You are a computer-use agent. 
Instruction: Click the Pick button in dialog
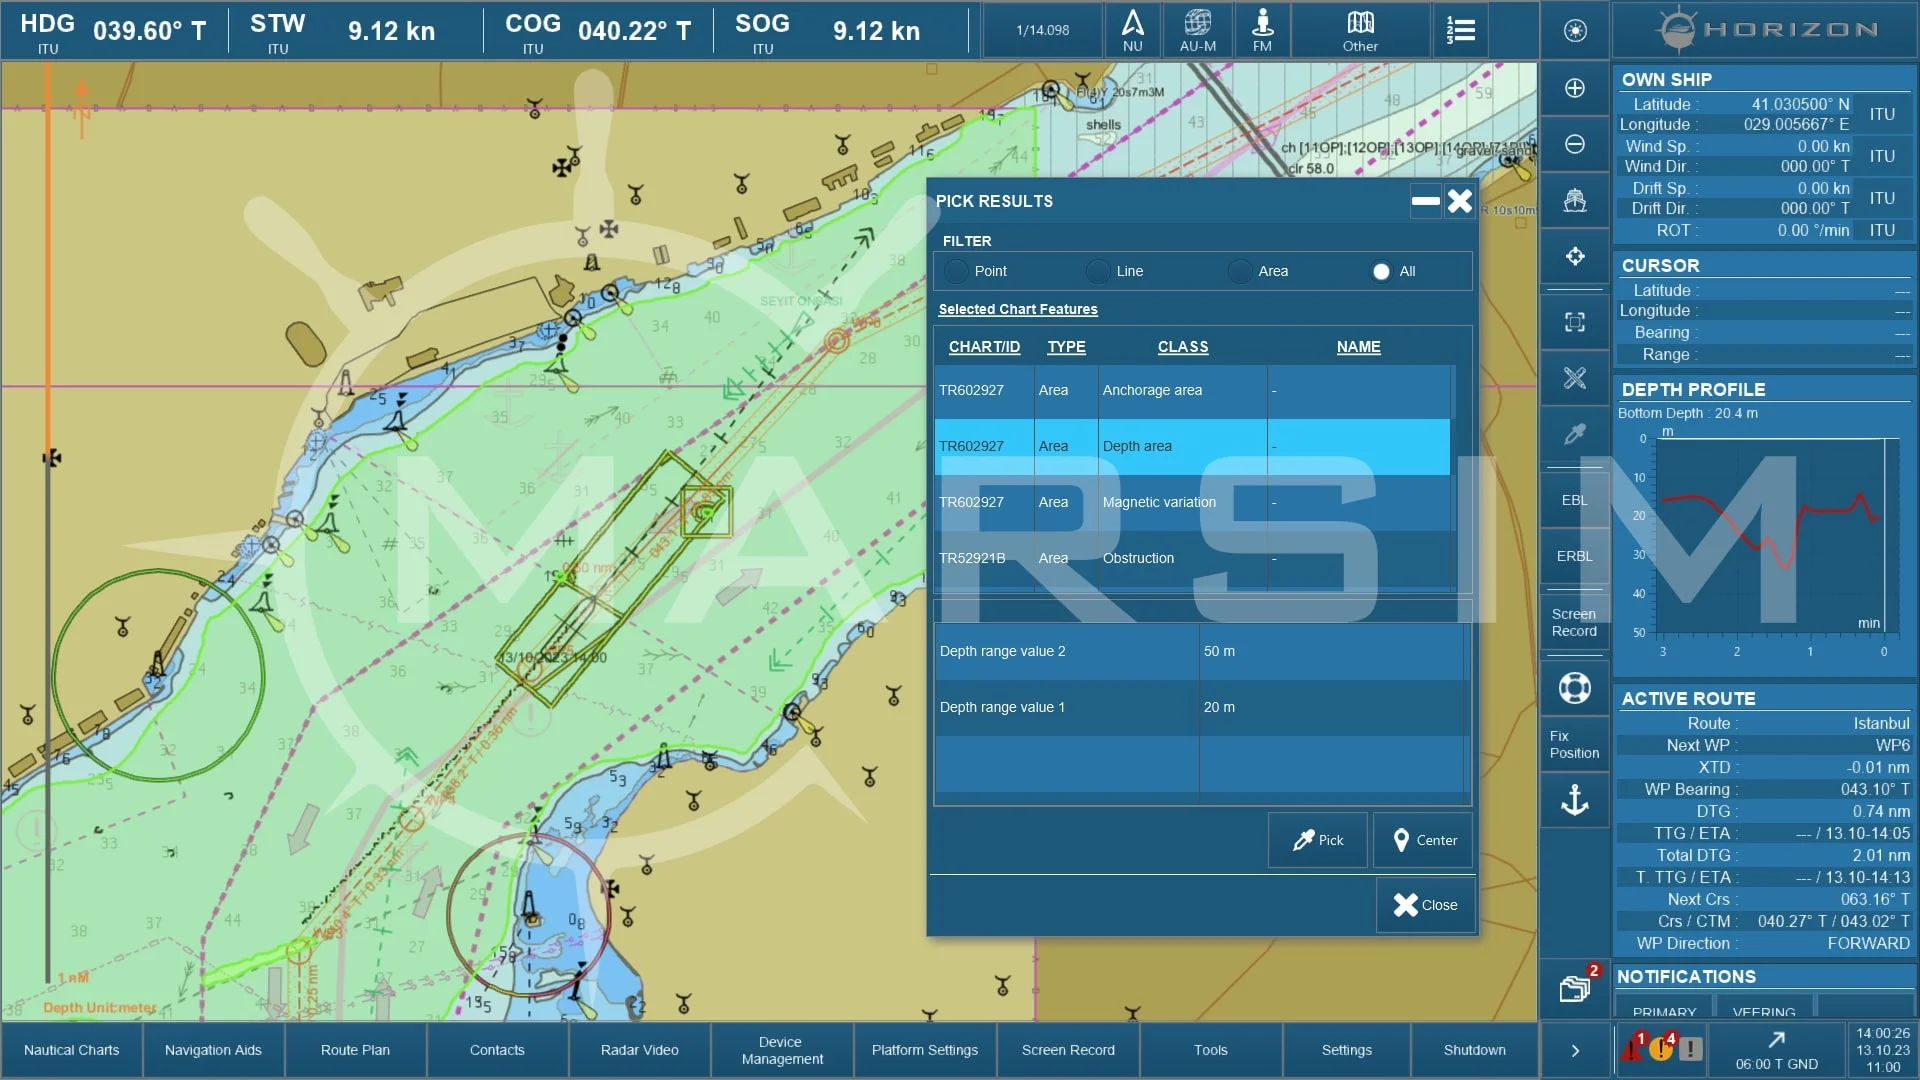point(1317,840)
